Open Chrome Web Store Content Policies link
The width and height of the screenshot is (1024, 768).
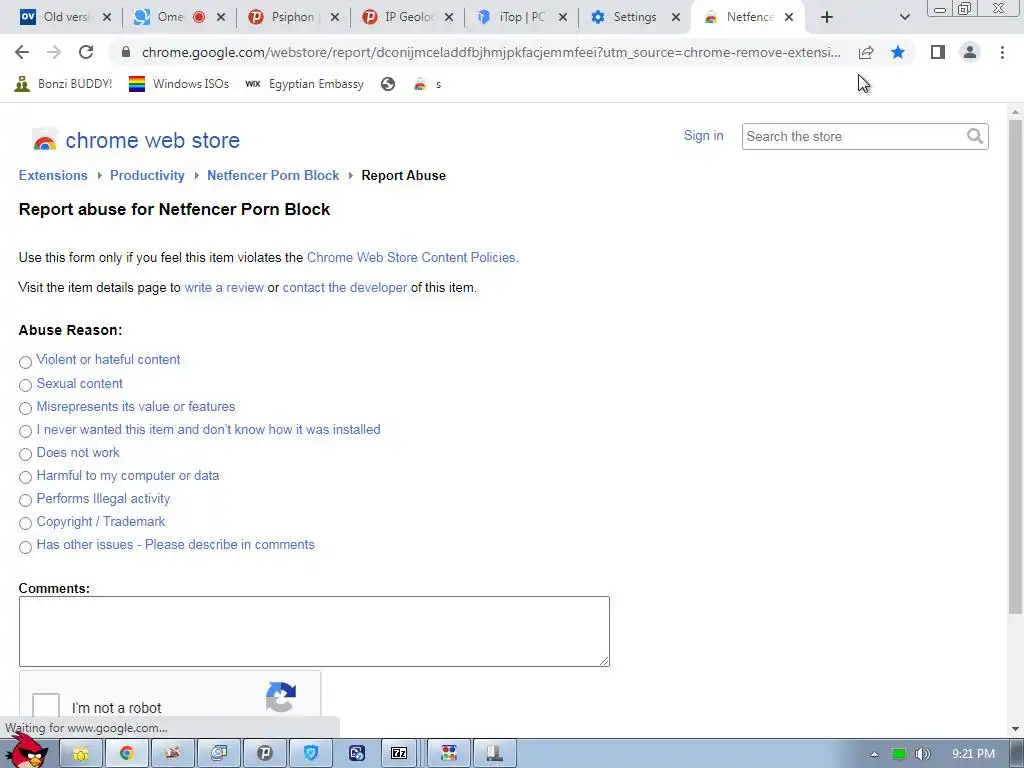pos(413,257)
